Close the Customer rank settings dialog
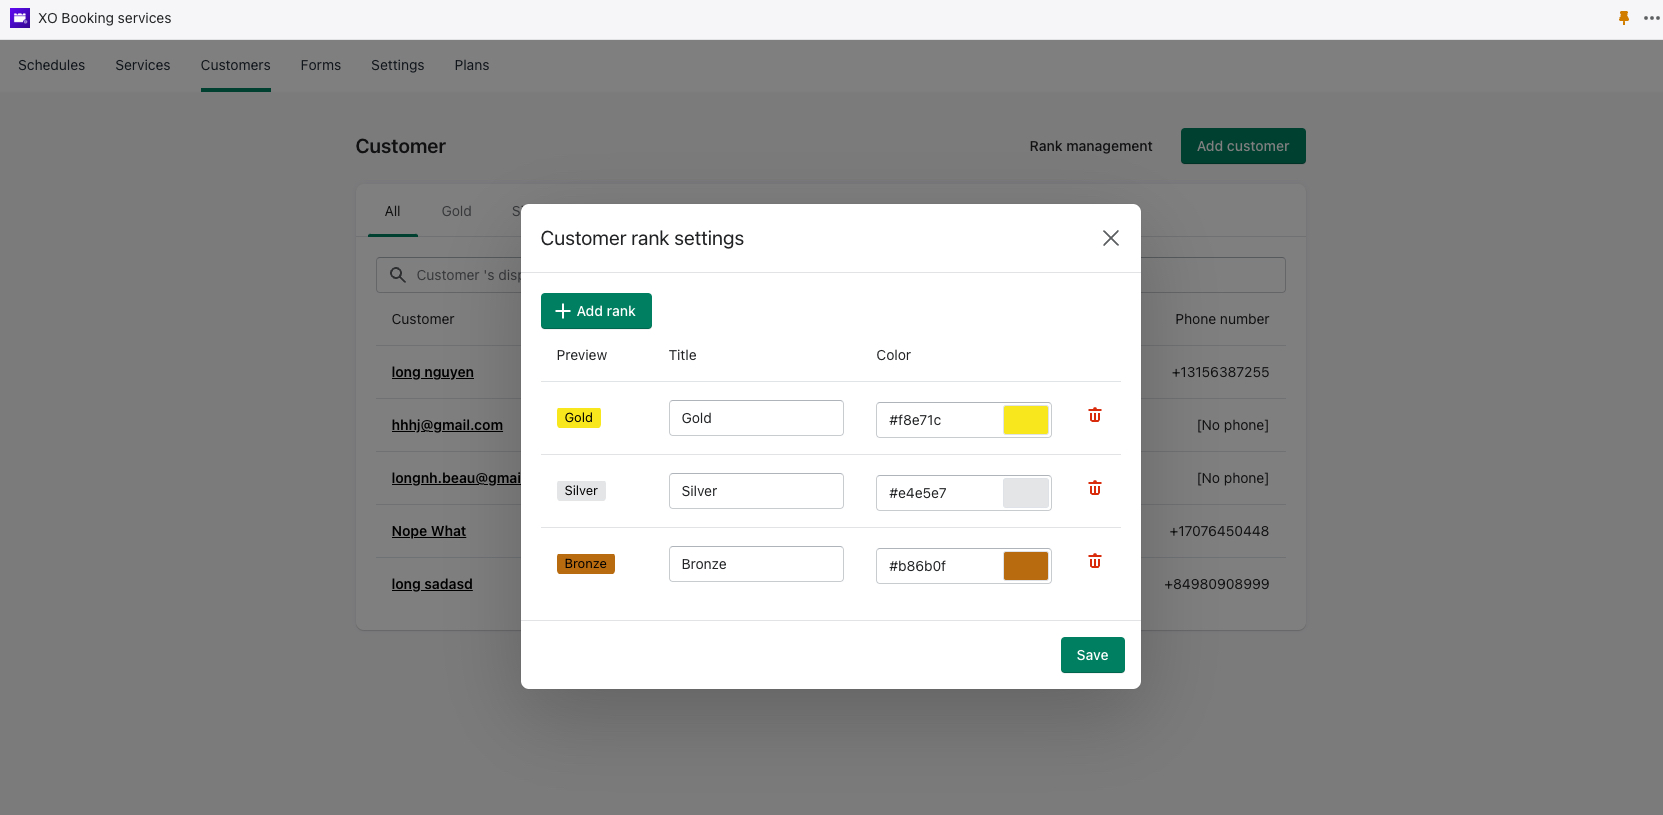 pos(1110,238)
